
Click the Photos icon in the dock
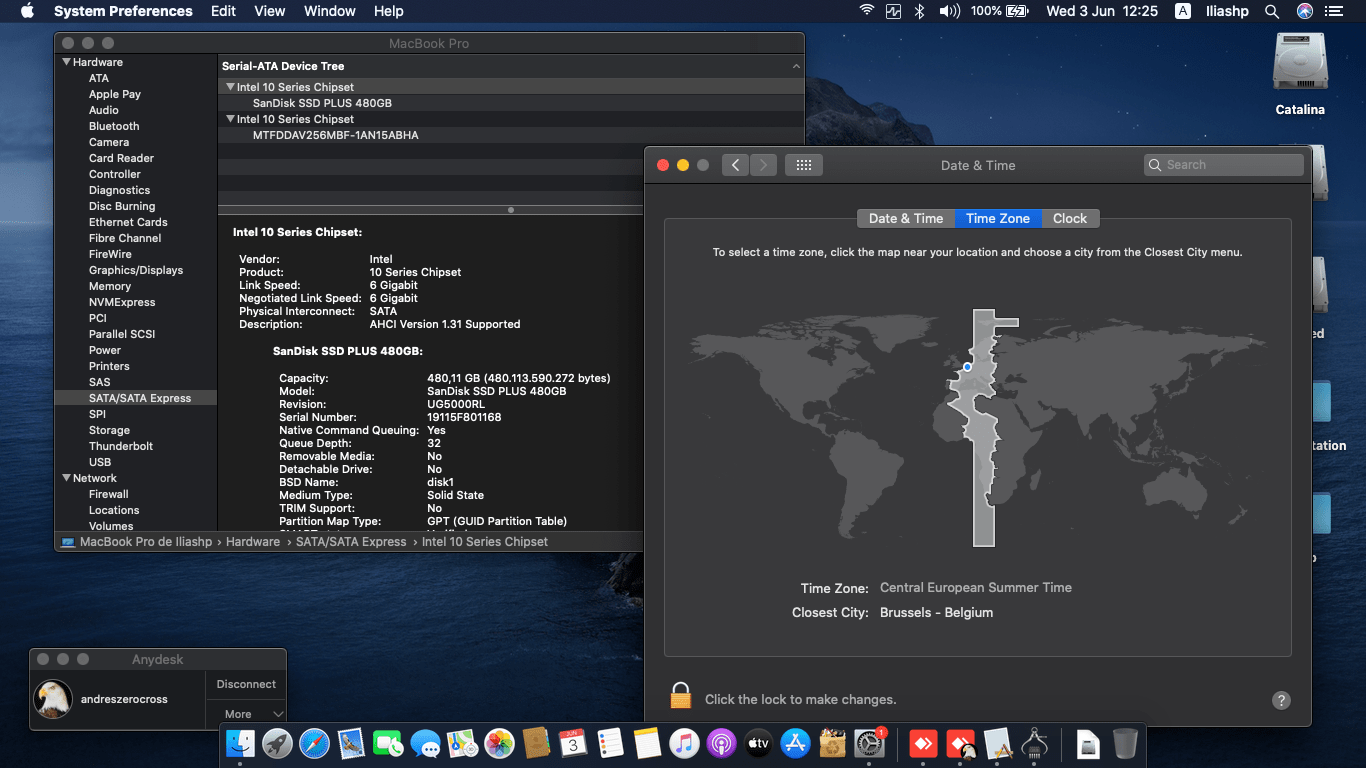499,743
